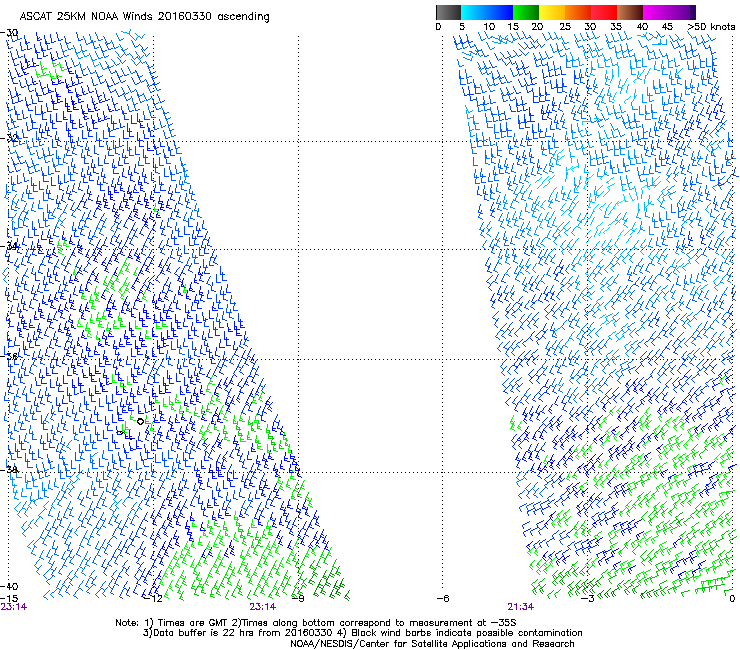Click the '-6' longitude axis label
The height and width of the screenshot is (650, 740).
point(443,599)
